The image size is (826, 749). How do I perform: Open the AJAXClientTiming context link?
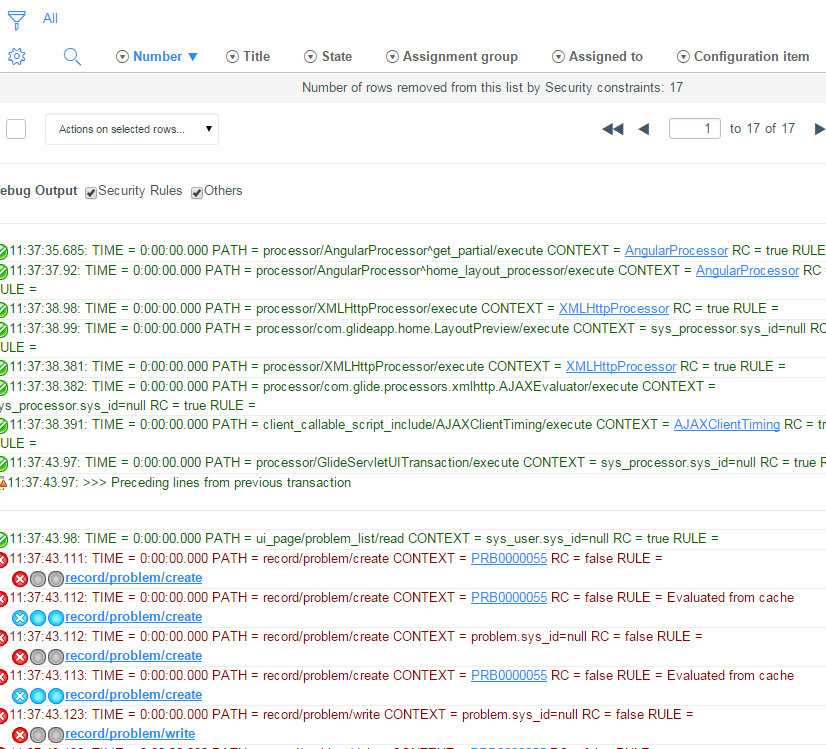click(x=727, y=425)
